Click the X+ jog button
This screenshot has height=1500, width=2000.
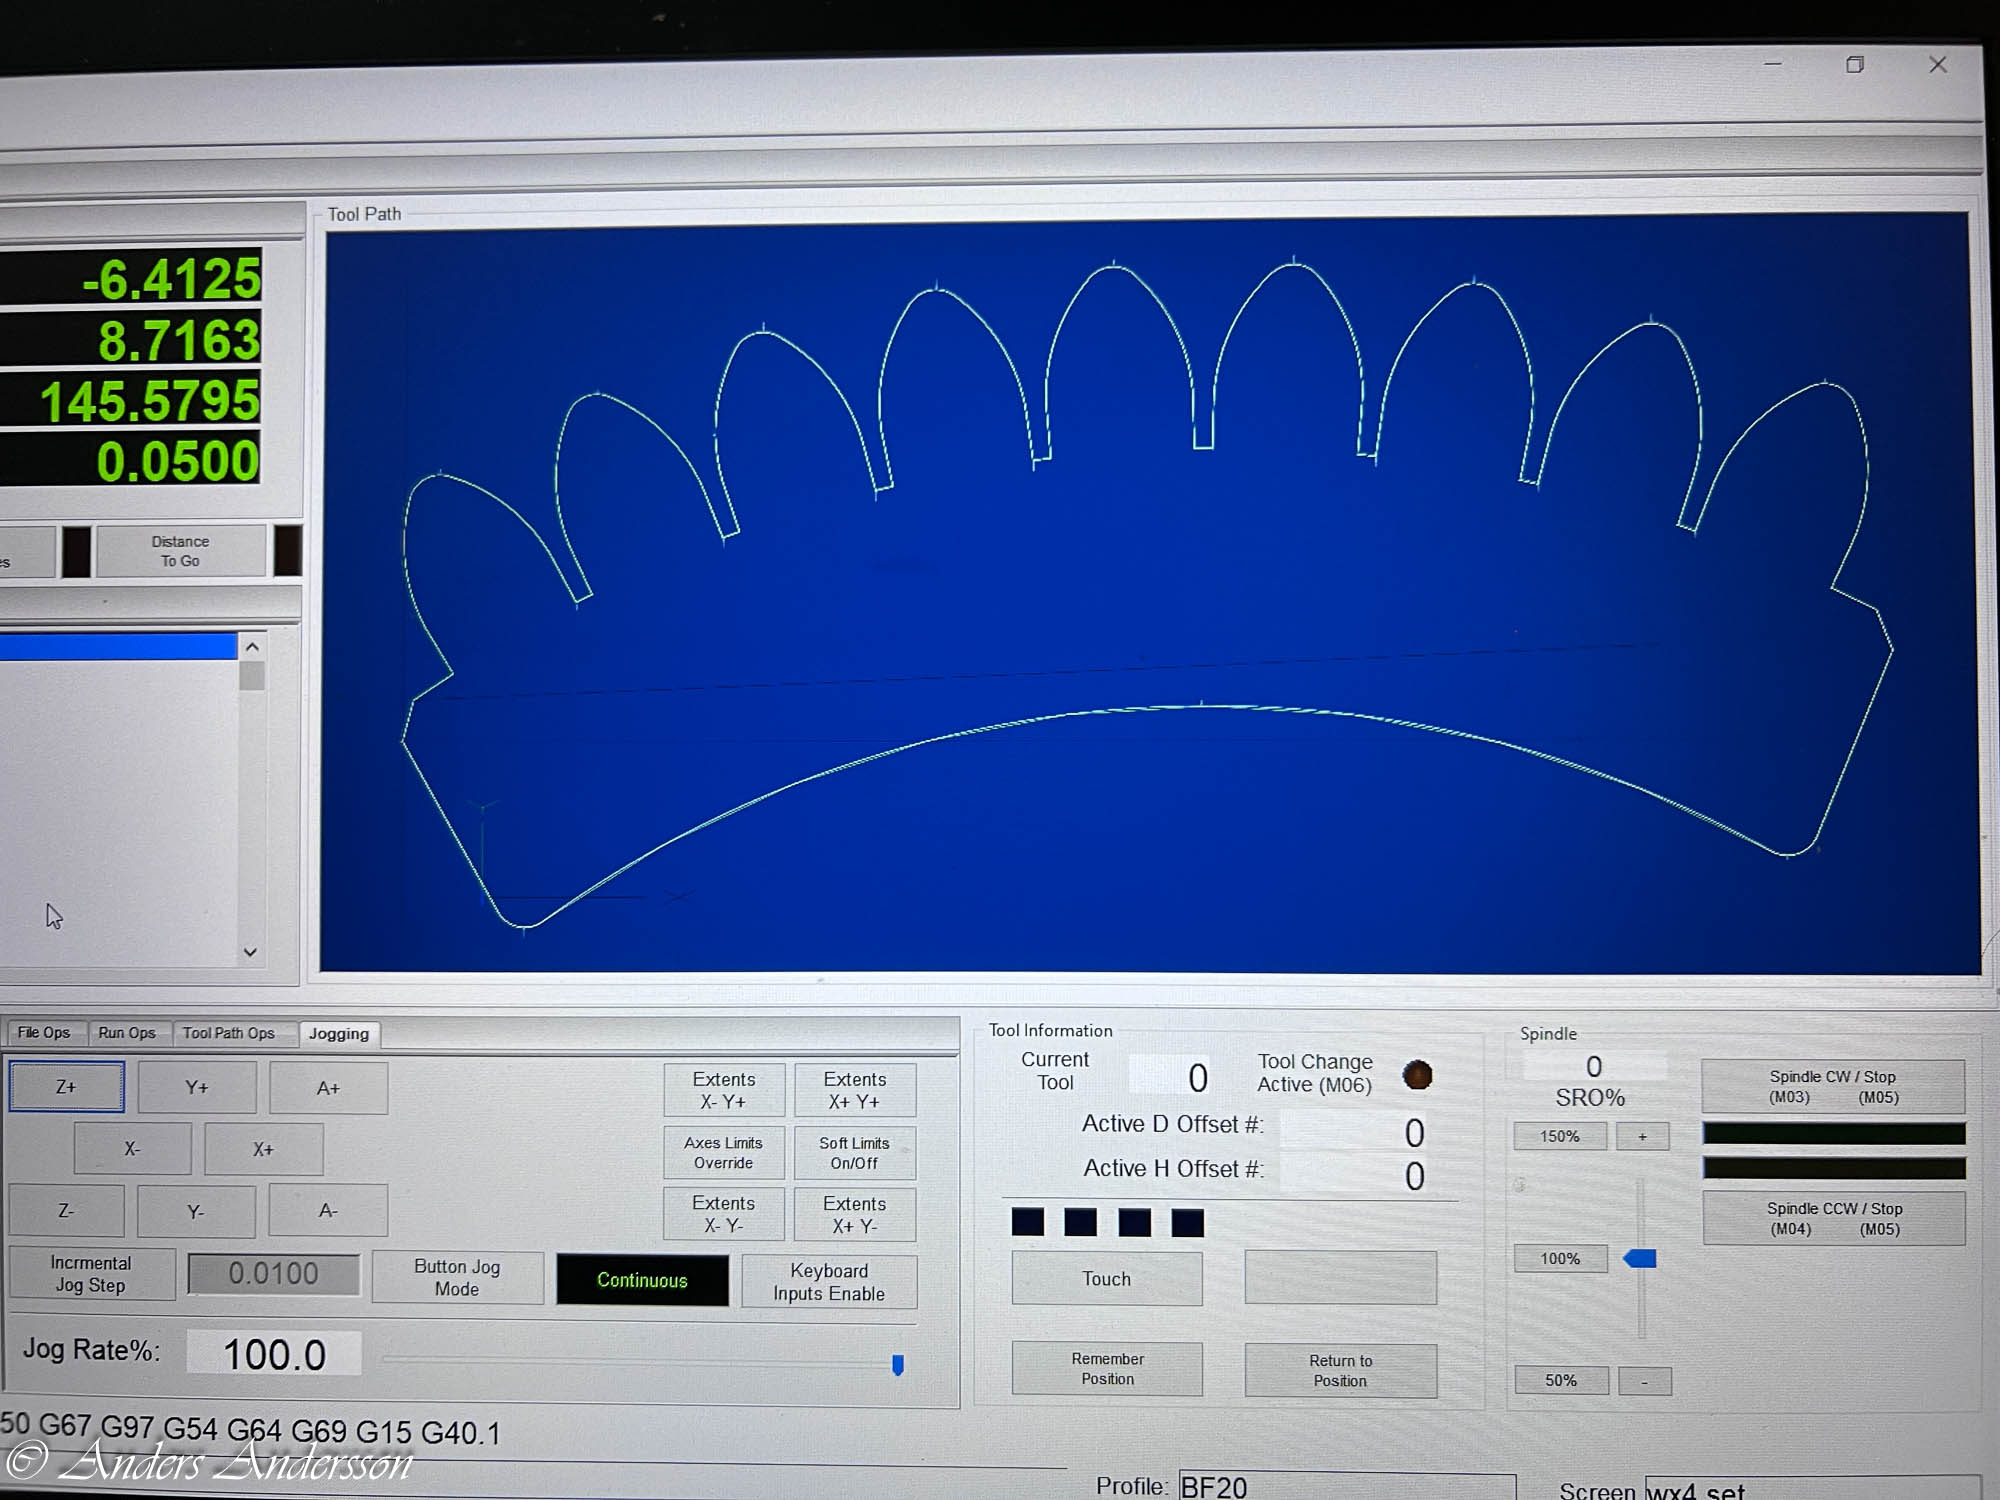(x=263, y=1149)
